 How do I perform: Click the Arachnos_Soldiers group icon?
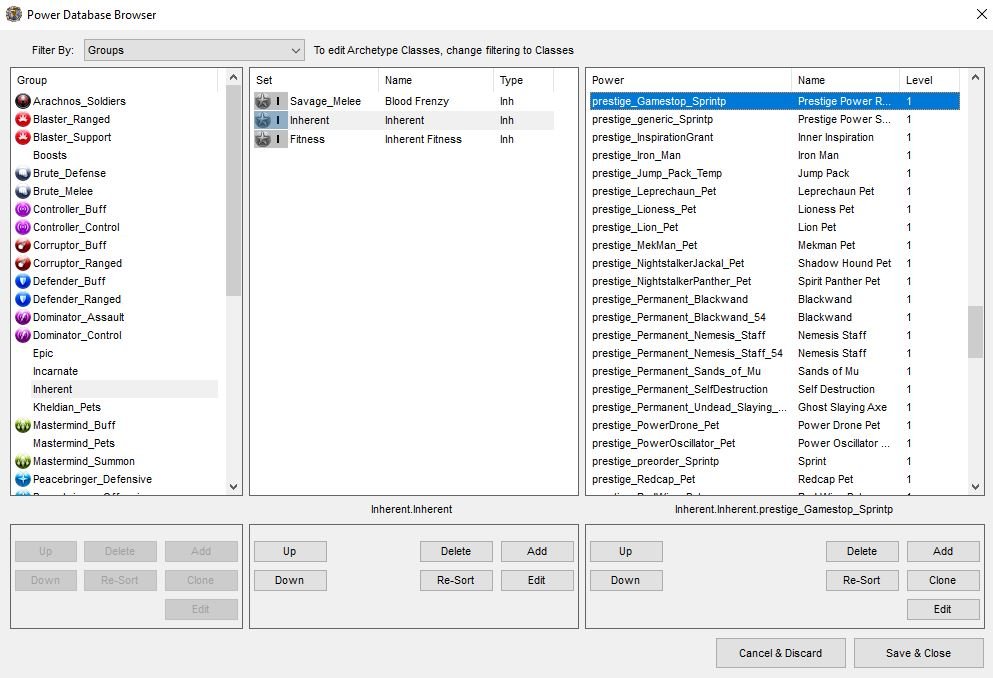22,101
